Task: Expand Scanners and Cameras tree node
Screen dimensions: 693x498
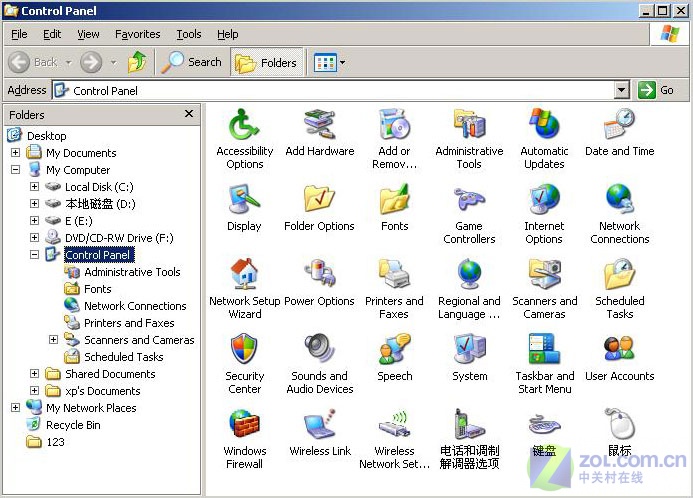Action: (53, 339)
